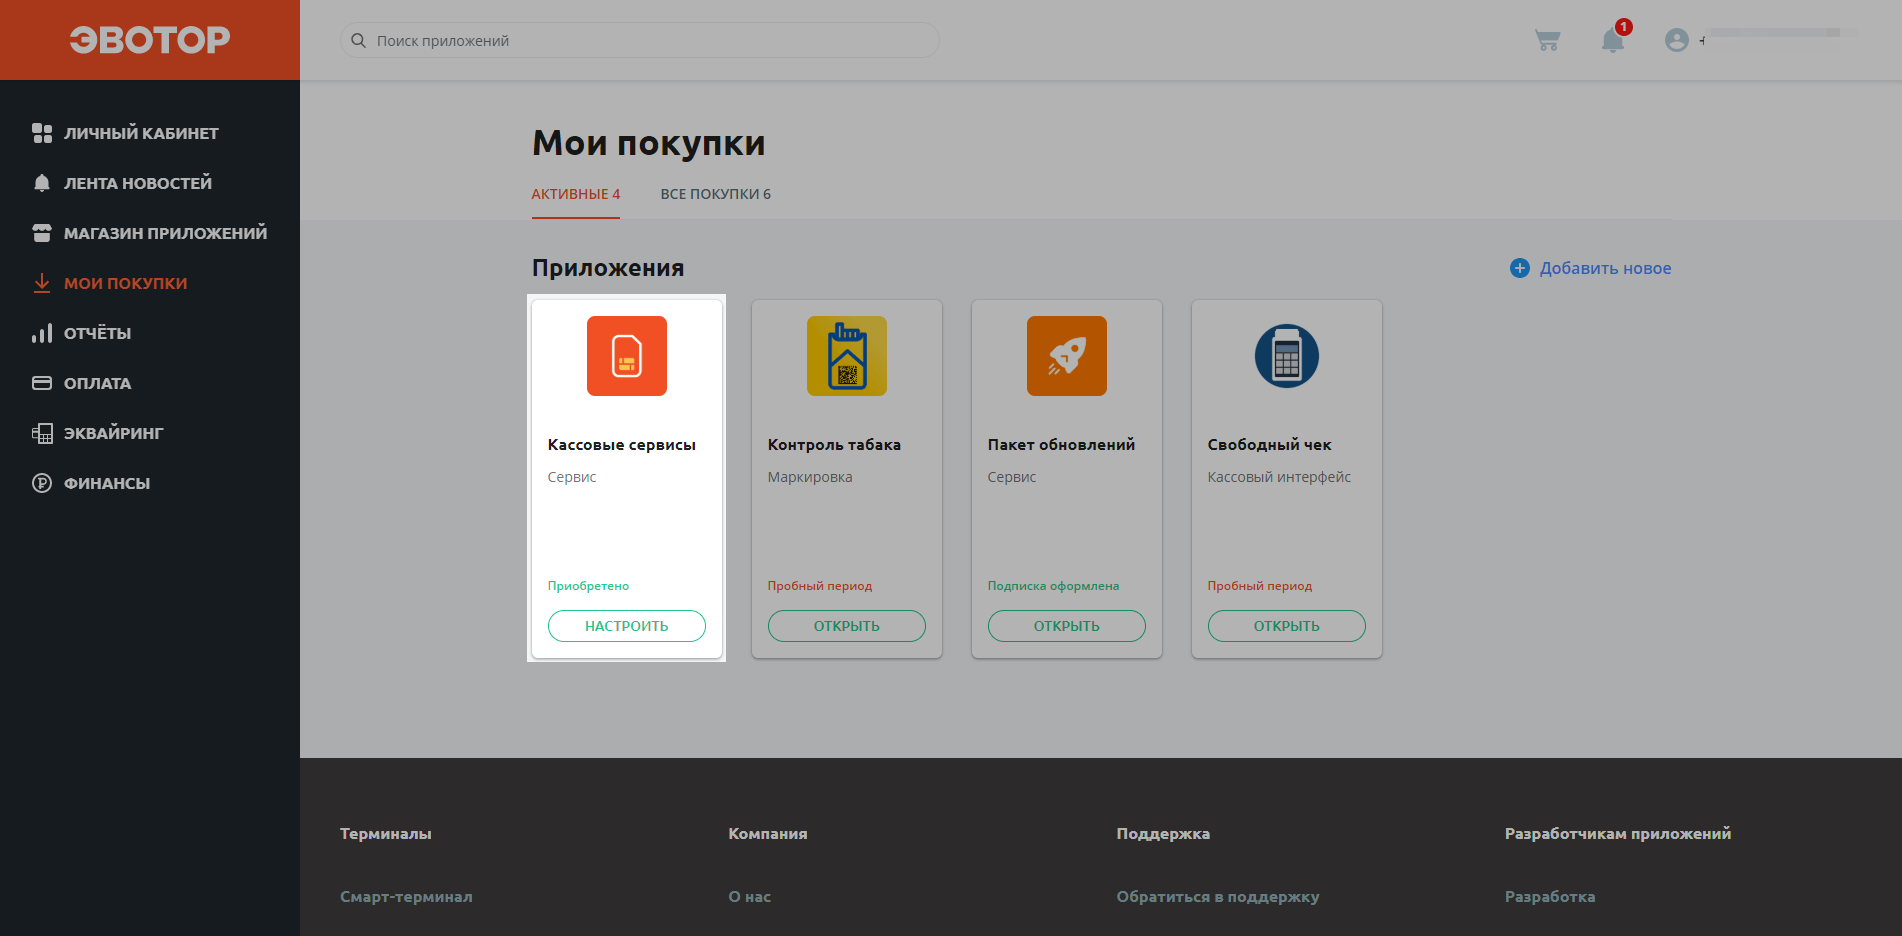Click Разработчикам приложений footer heading
Screen dimensions: 1902x936
(1618, 834)
